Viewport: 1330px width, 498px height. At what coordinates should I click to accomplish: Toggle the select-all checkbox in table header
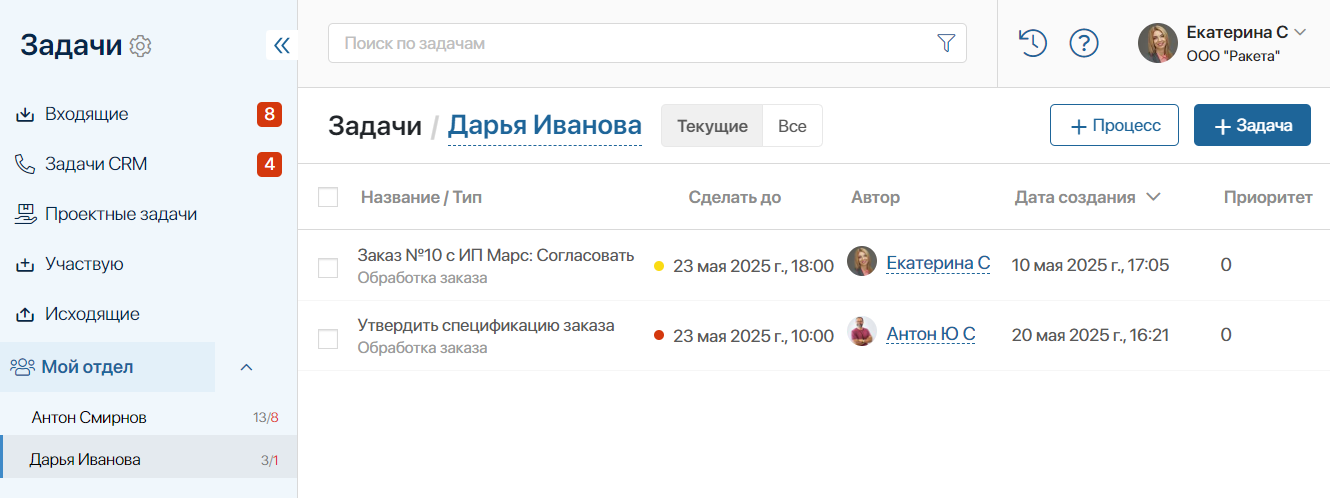tap(328, 197)
